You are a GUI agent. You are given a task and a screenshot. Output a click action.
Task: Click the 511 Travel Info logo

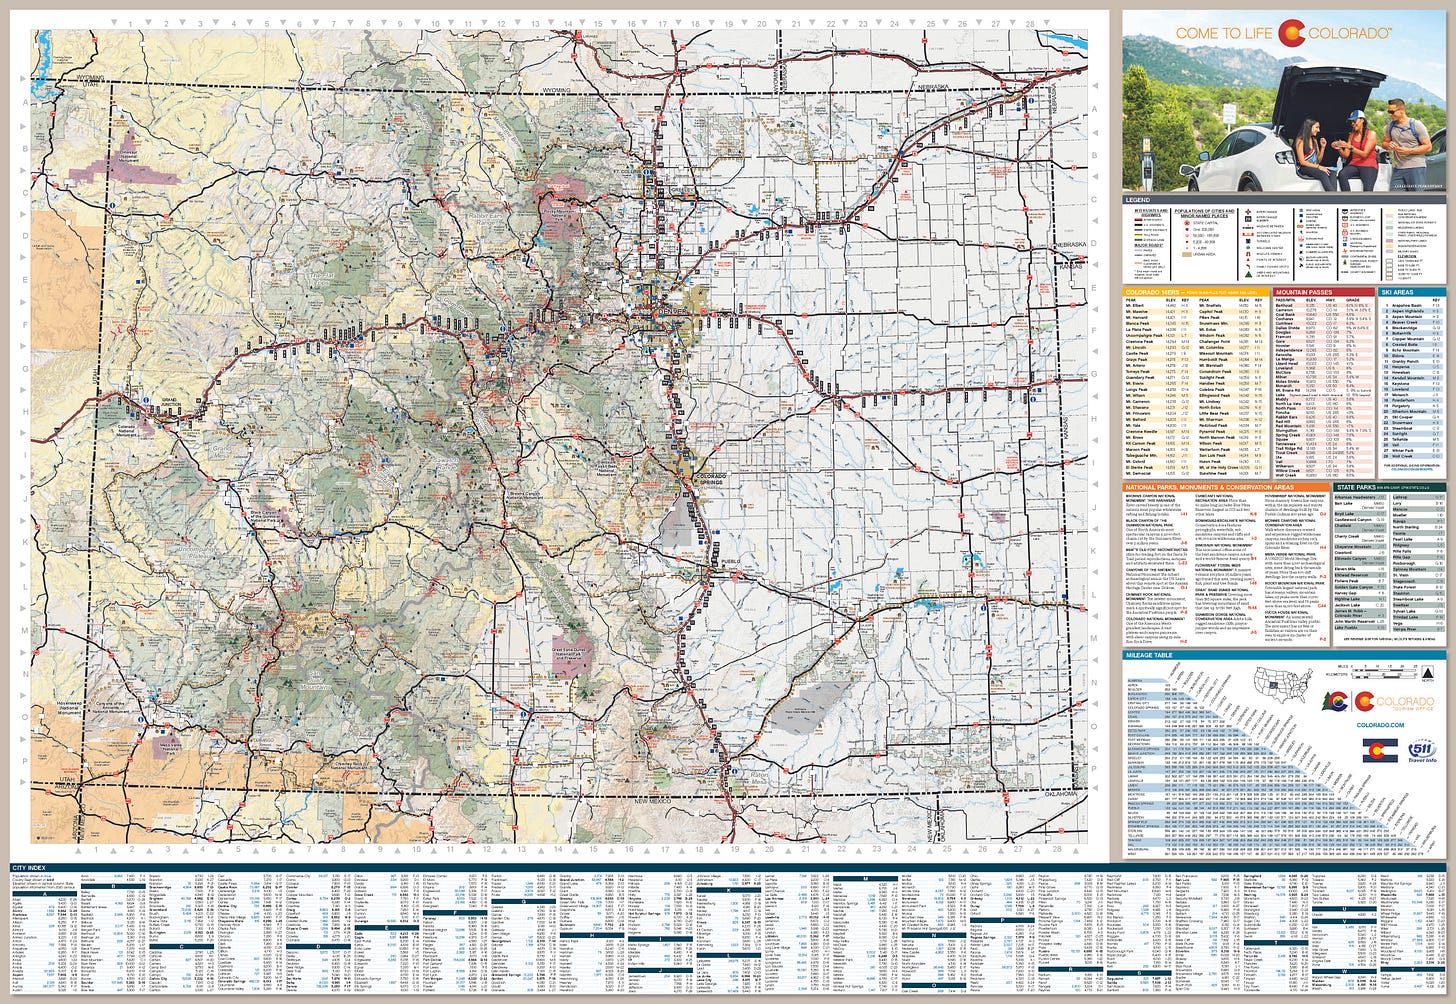point(1423,750)
